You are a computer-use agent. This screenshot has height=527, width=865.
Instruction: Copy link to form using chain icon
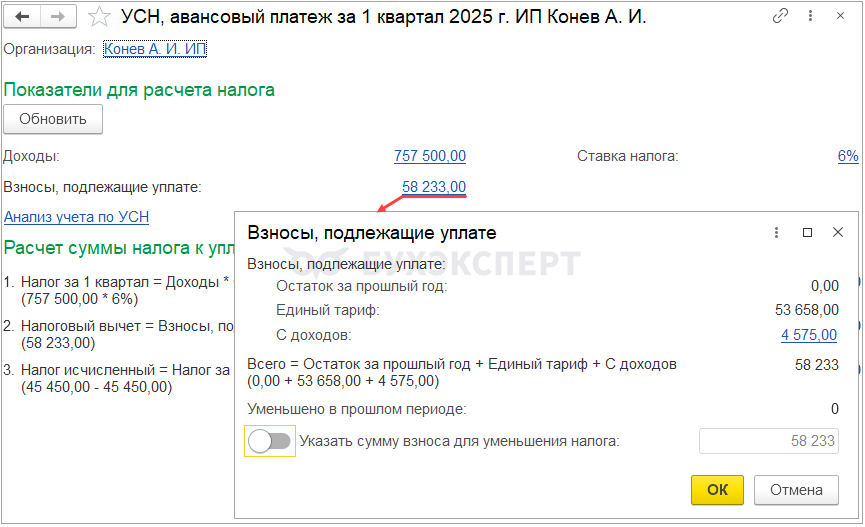point(780,16)
